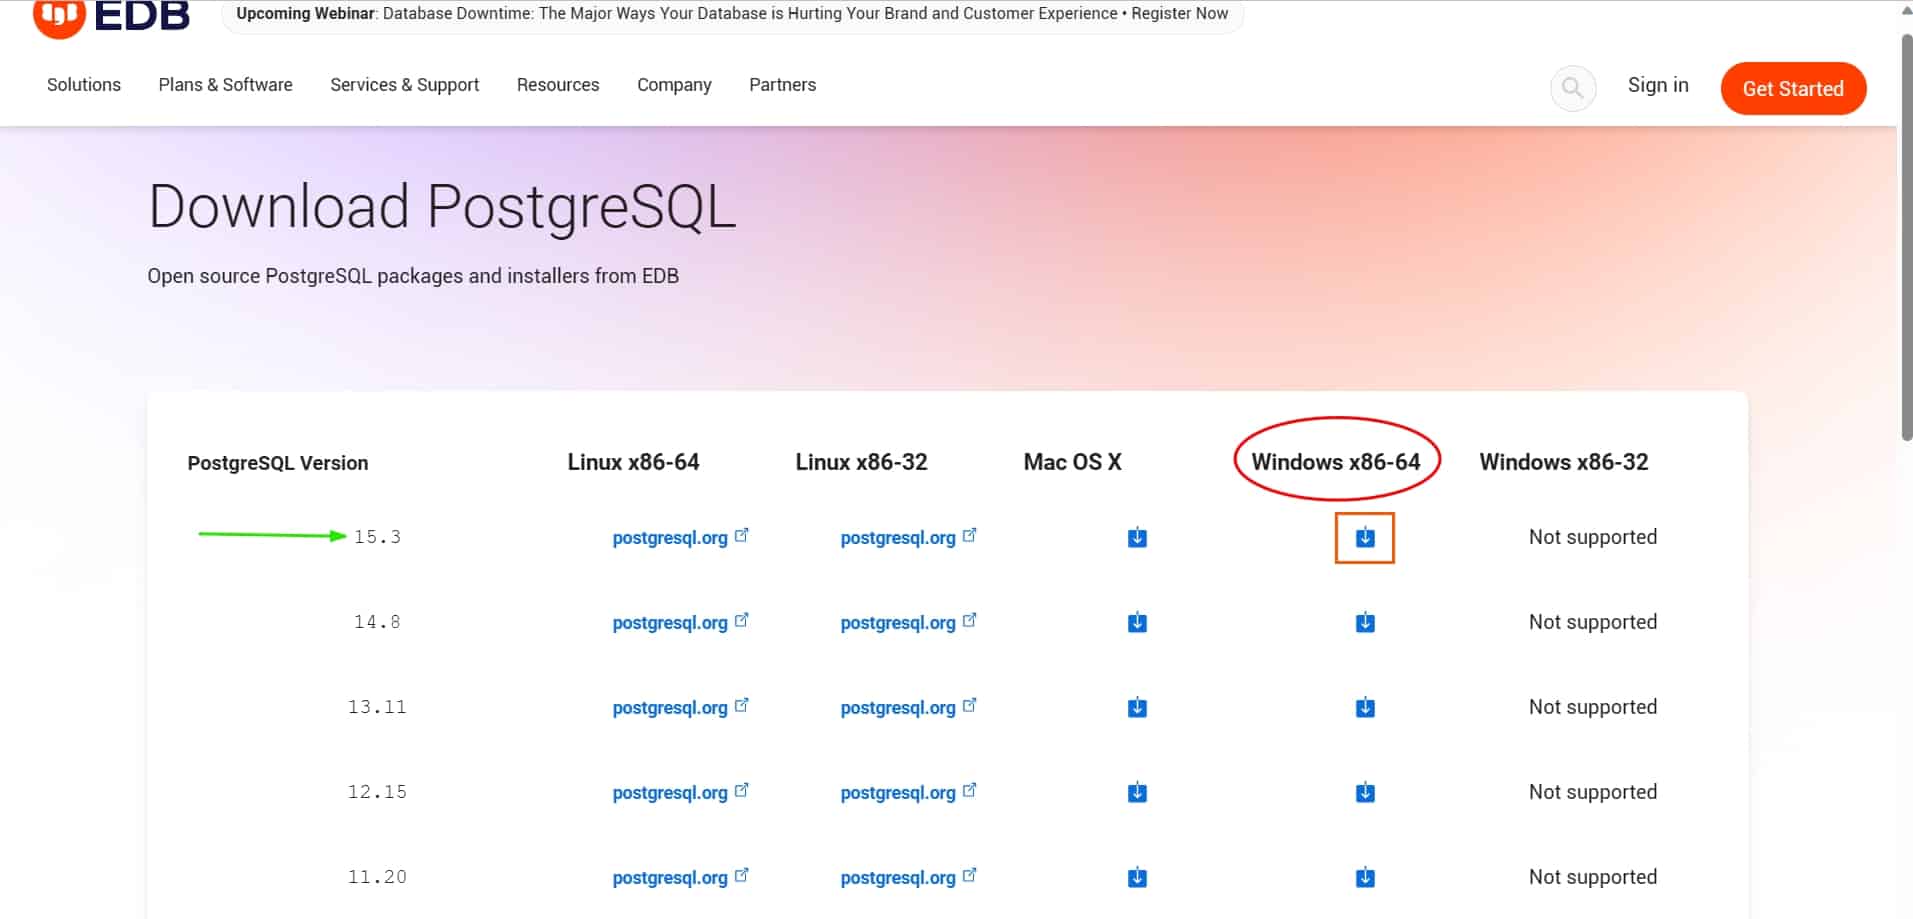Screen dimensions: 1913x919
Task: Click the EDB logo
Action: coord(112,14)
